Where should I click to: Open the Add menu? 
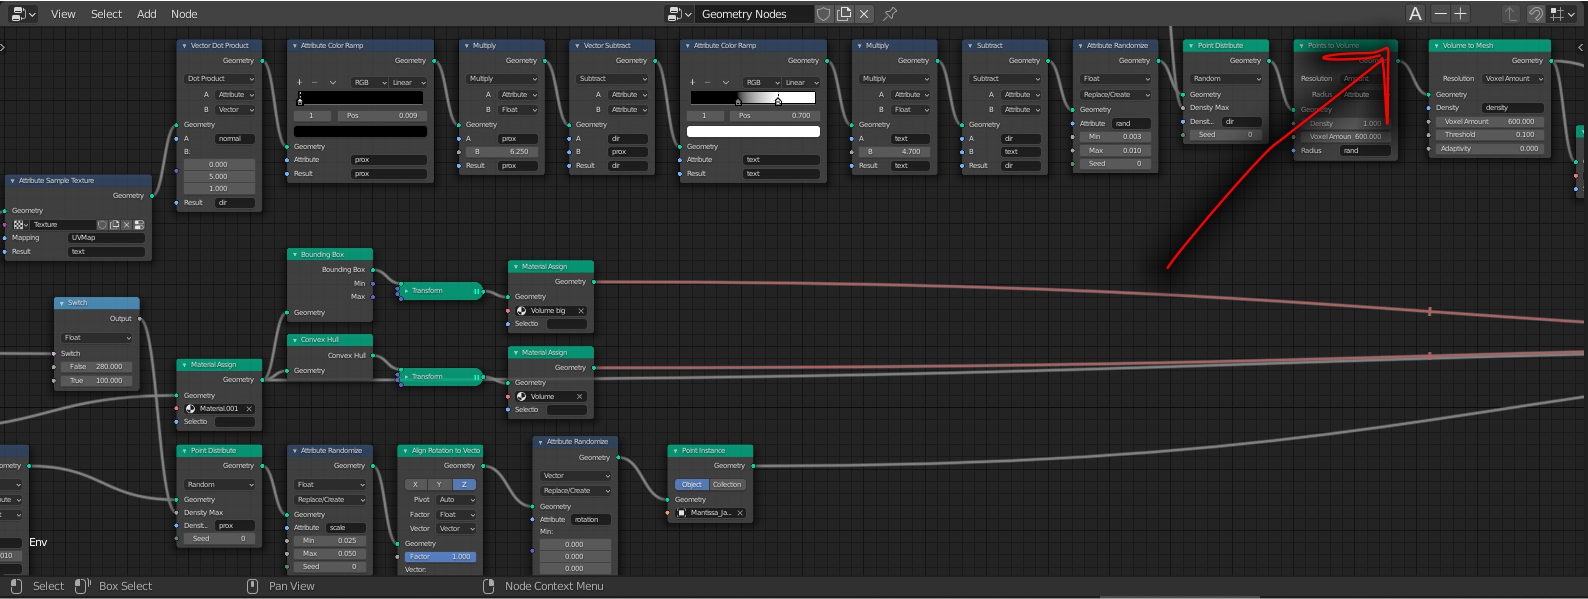(x=146, y=14)
